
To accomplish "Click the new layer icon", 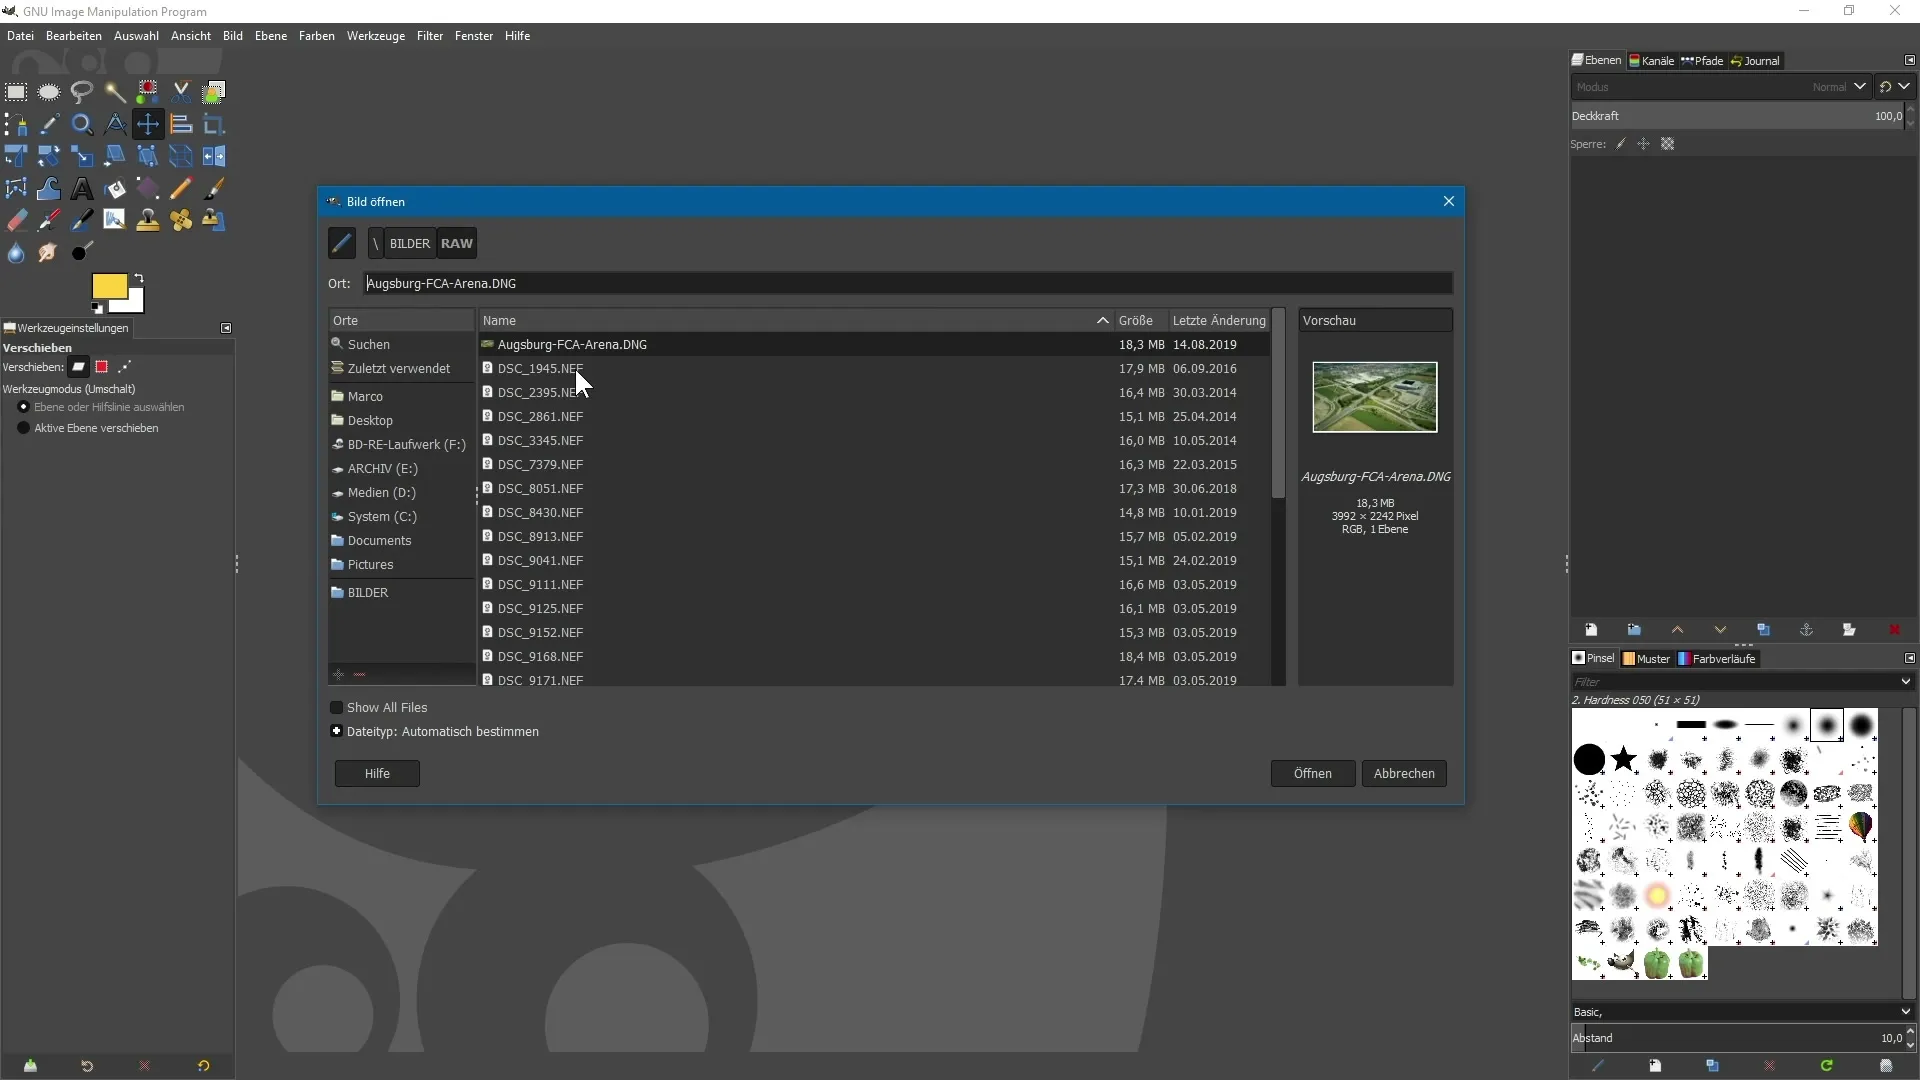I will 1591,630.
